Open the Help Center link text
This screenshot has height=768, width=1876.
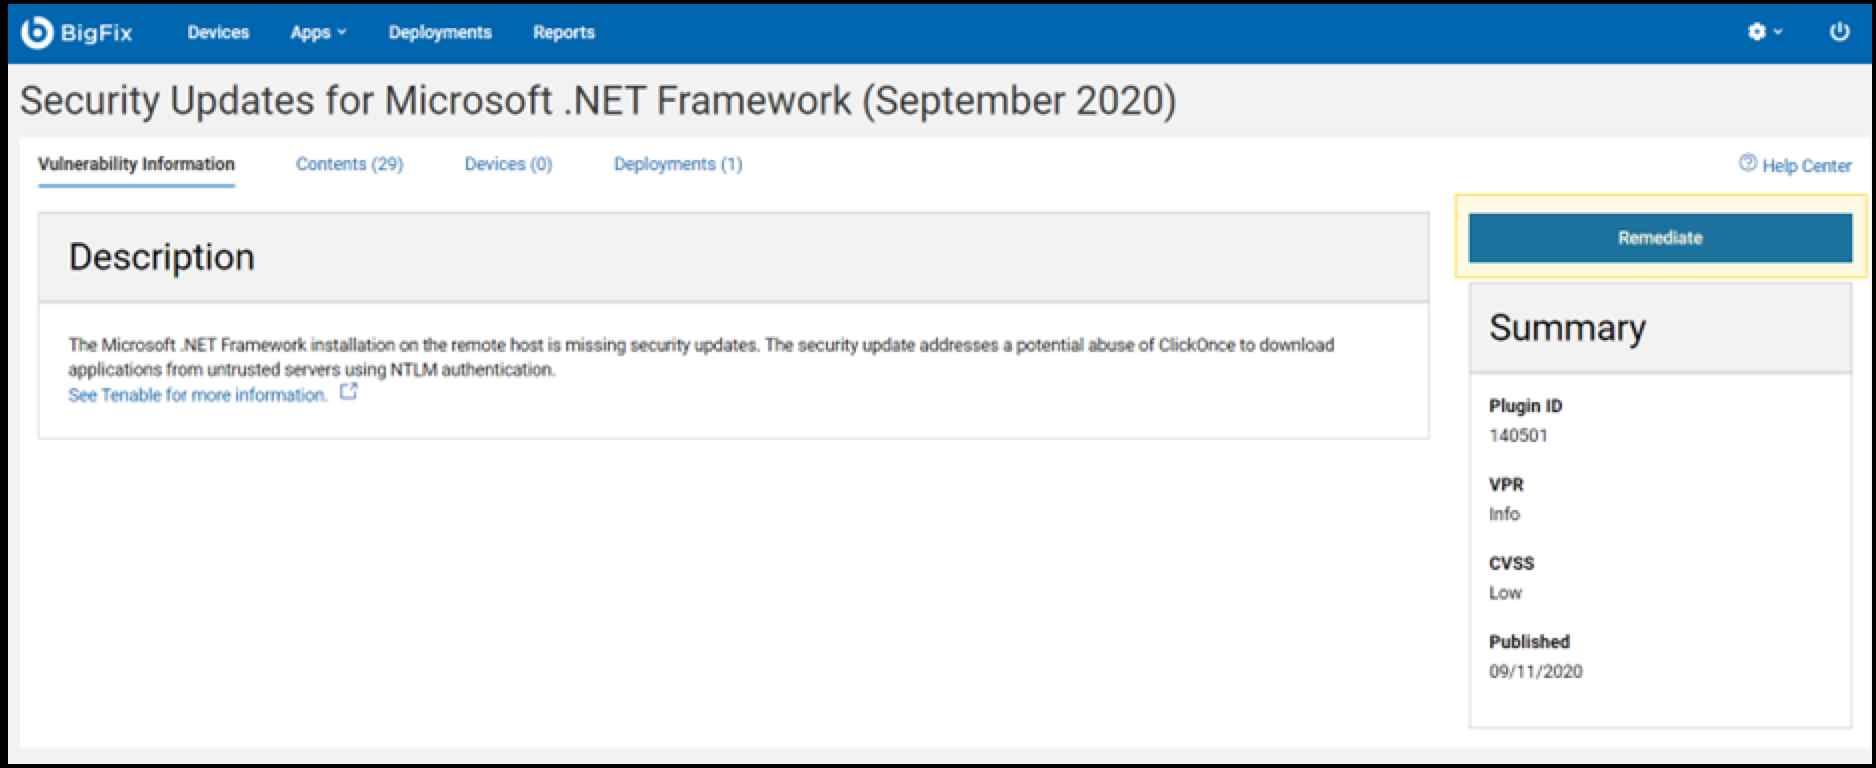pos(1806,166)
